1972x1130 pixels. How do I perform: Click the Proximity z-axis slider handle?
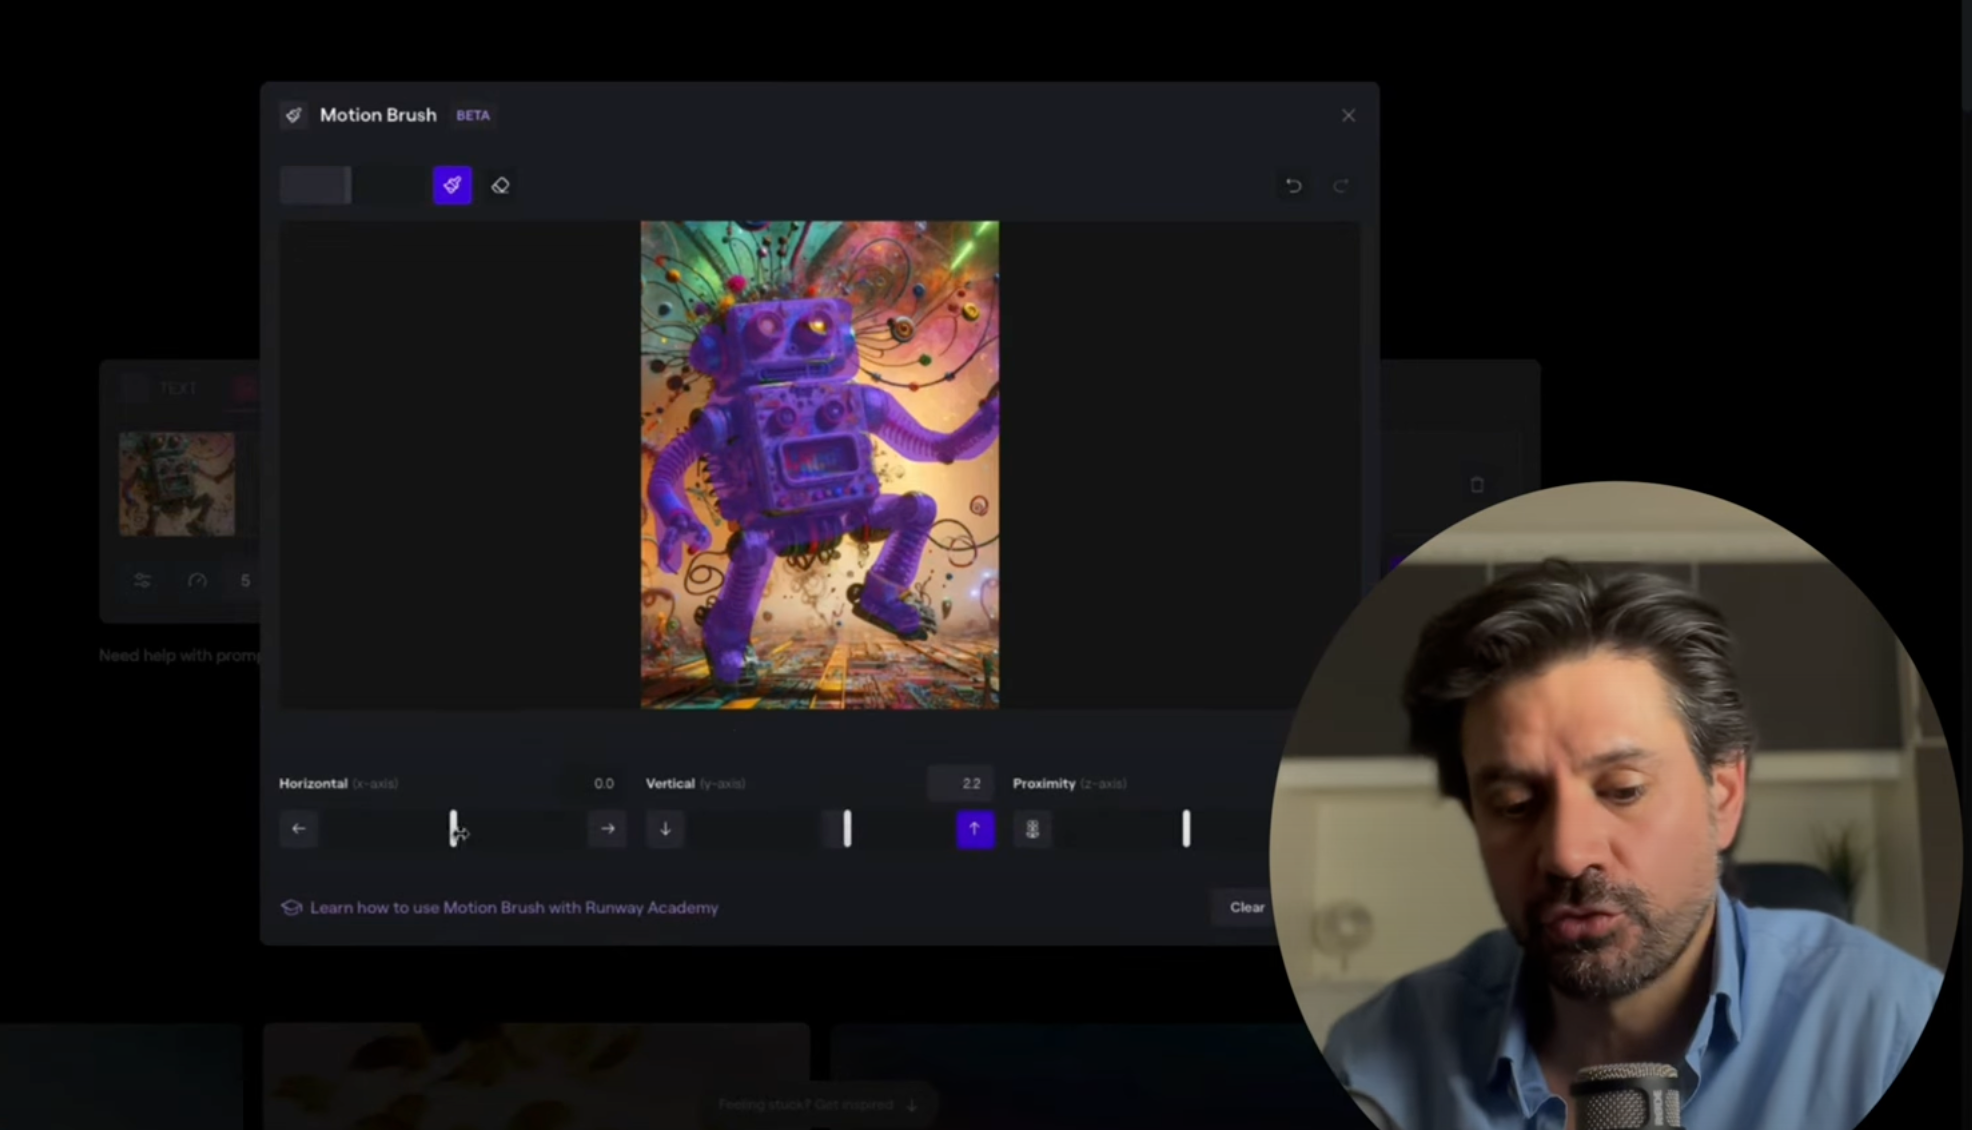pos(1186,828)
